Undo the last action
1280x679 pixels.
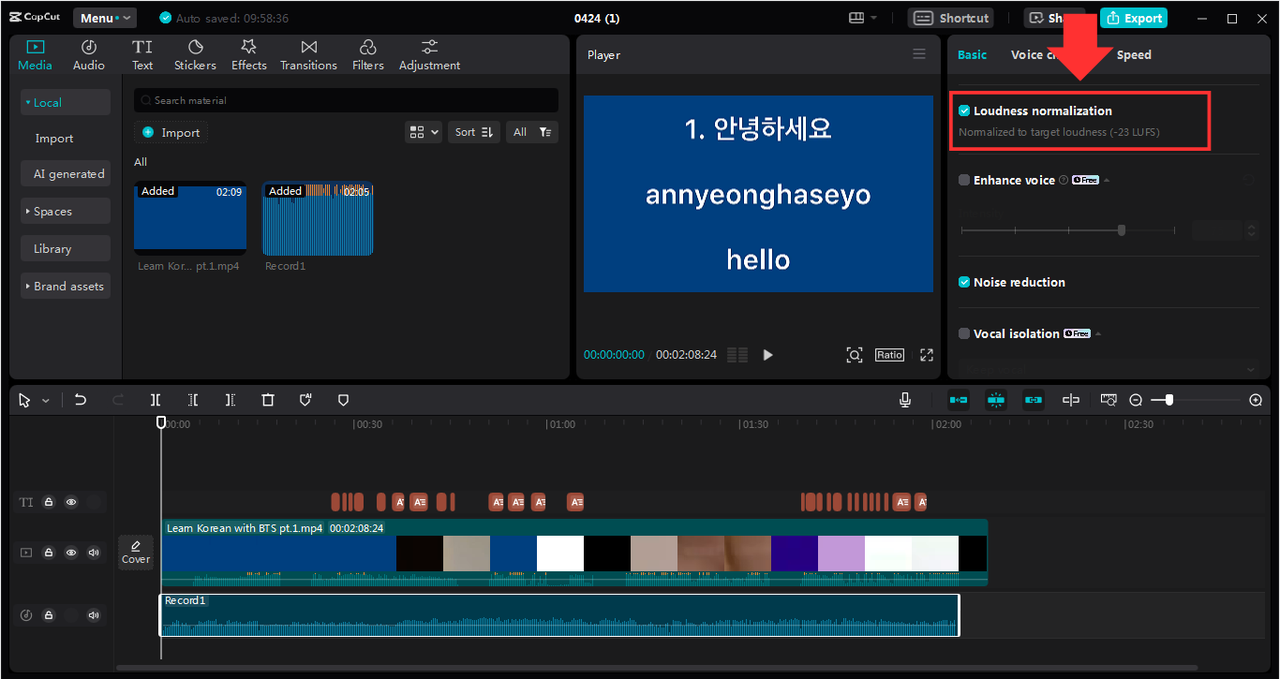(x=80, y=400)
